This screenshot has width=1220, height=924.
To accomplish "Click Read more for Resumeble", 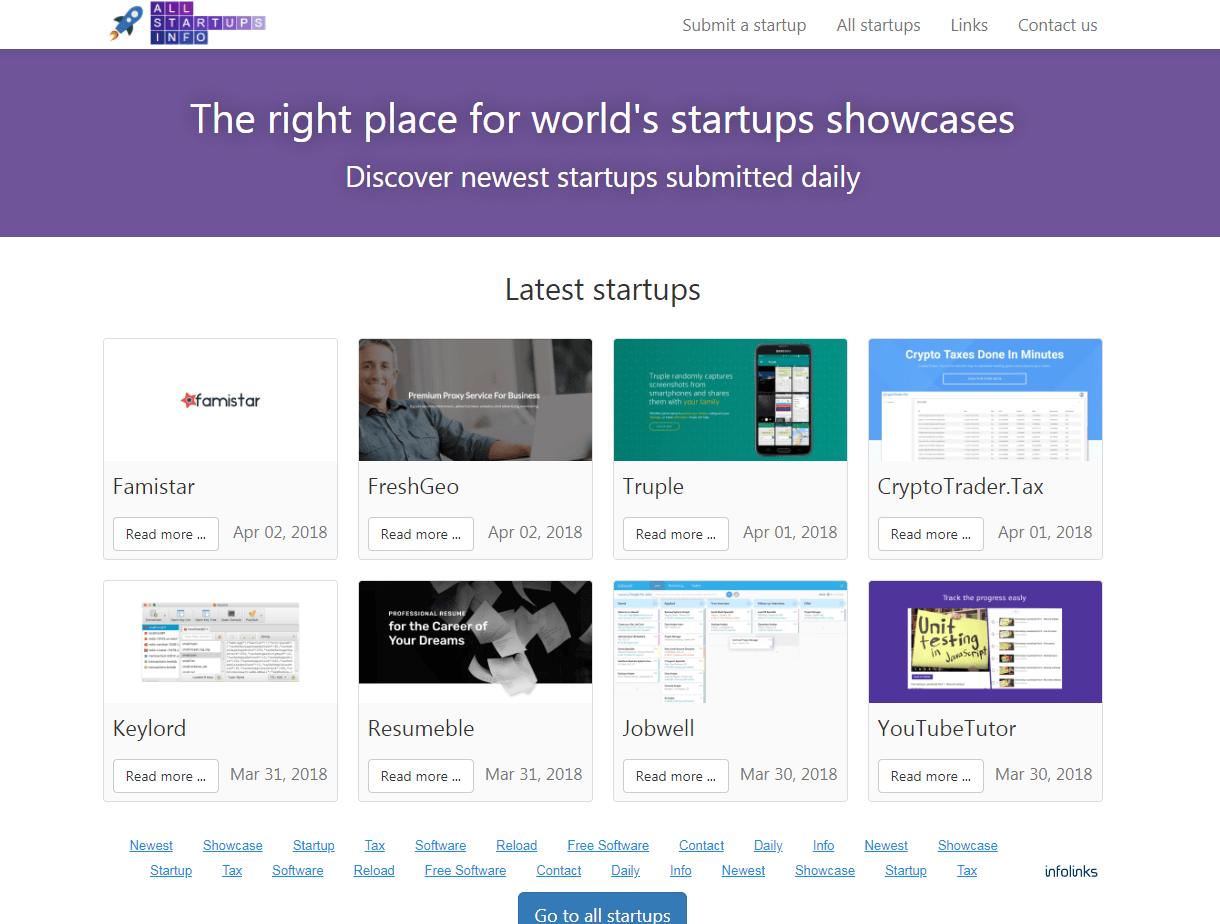I will pyautogui.click(x=421, y=776).
